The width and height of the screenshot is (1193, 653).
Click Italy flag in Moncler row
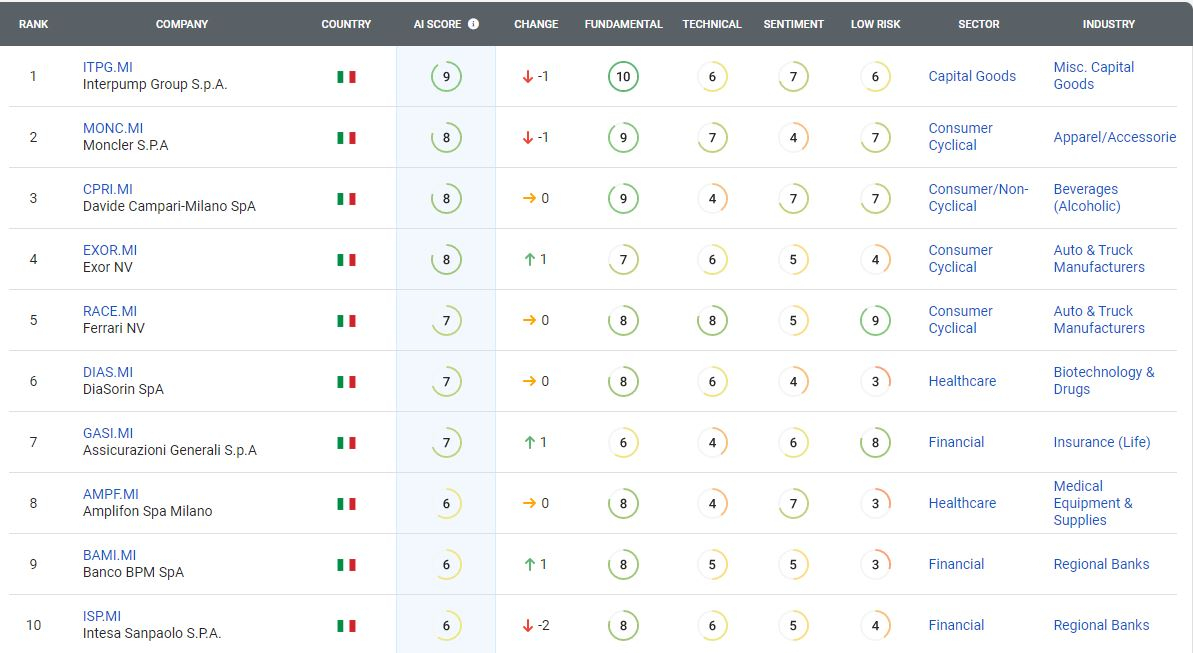(346, 138)
